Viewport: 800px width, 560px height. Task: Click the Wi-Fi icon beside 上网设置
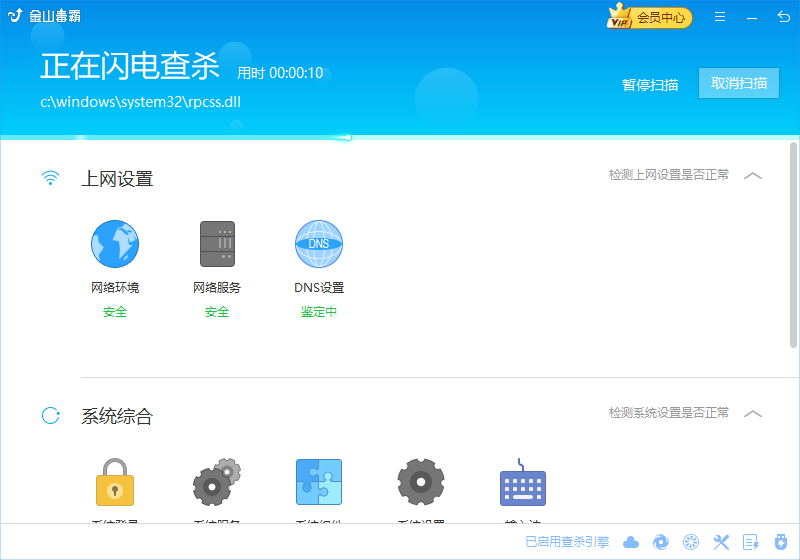(50, 178)
